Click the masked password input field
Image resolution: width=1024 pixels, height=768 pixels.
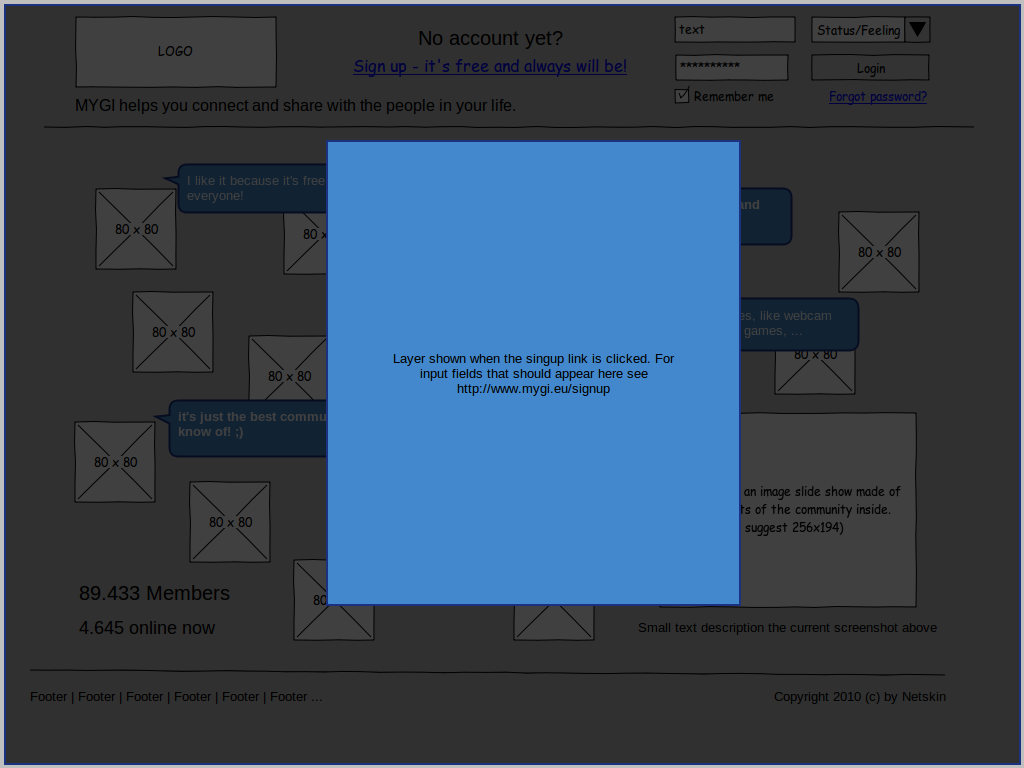(731, 67)
